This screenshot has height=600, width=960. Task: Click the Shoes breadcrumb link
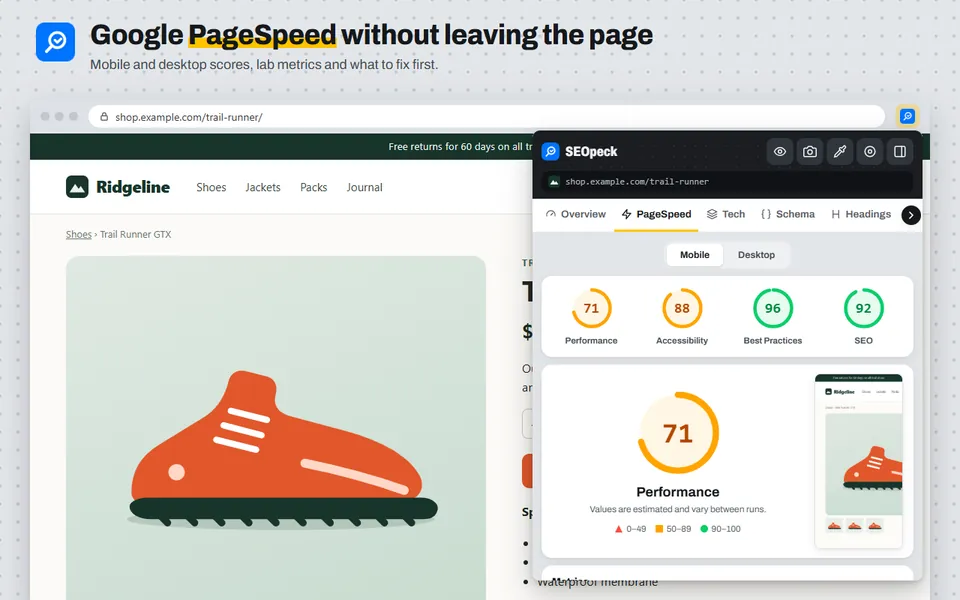pos(78,234)
